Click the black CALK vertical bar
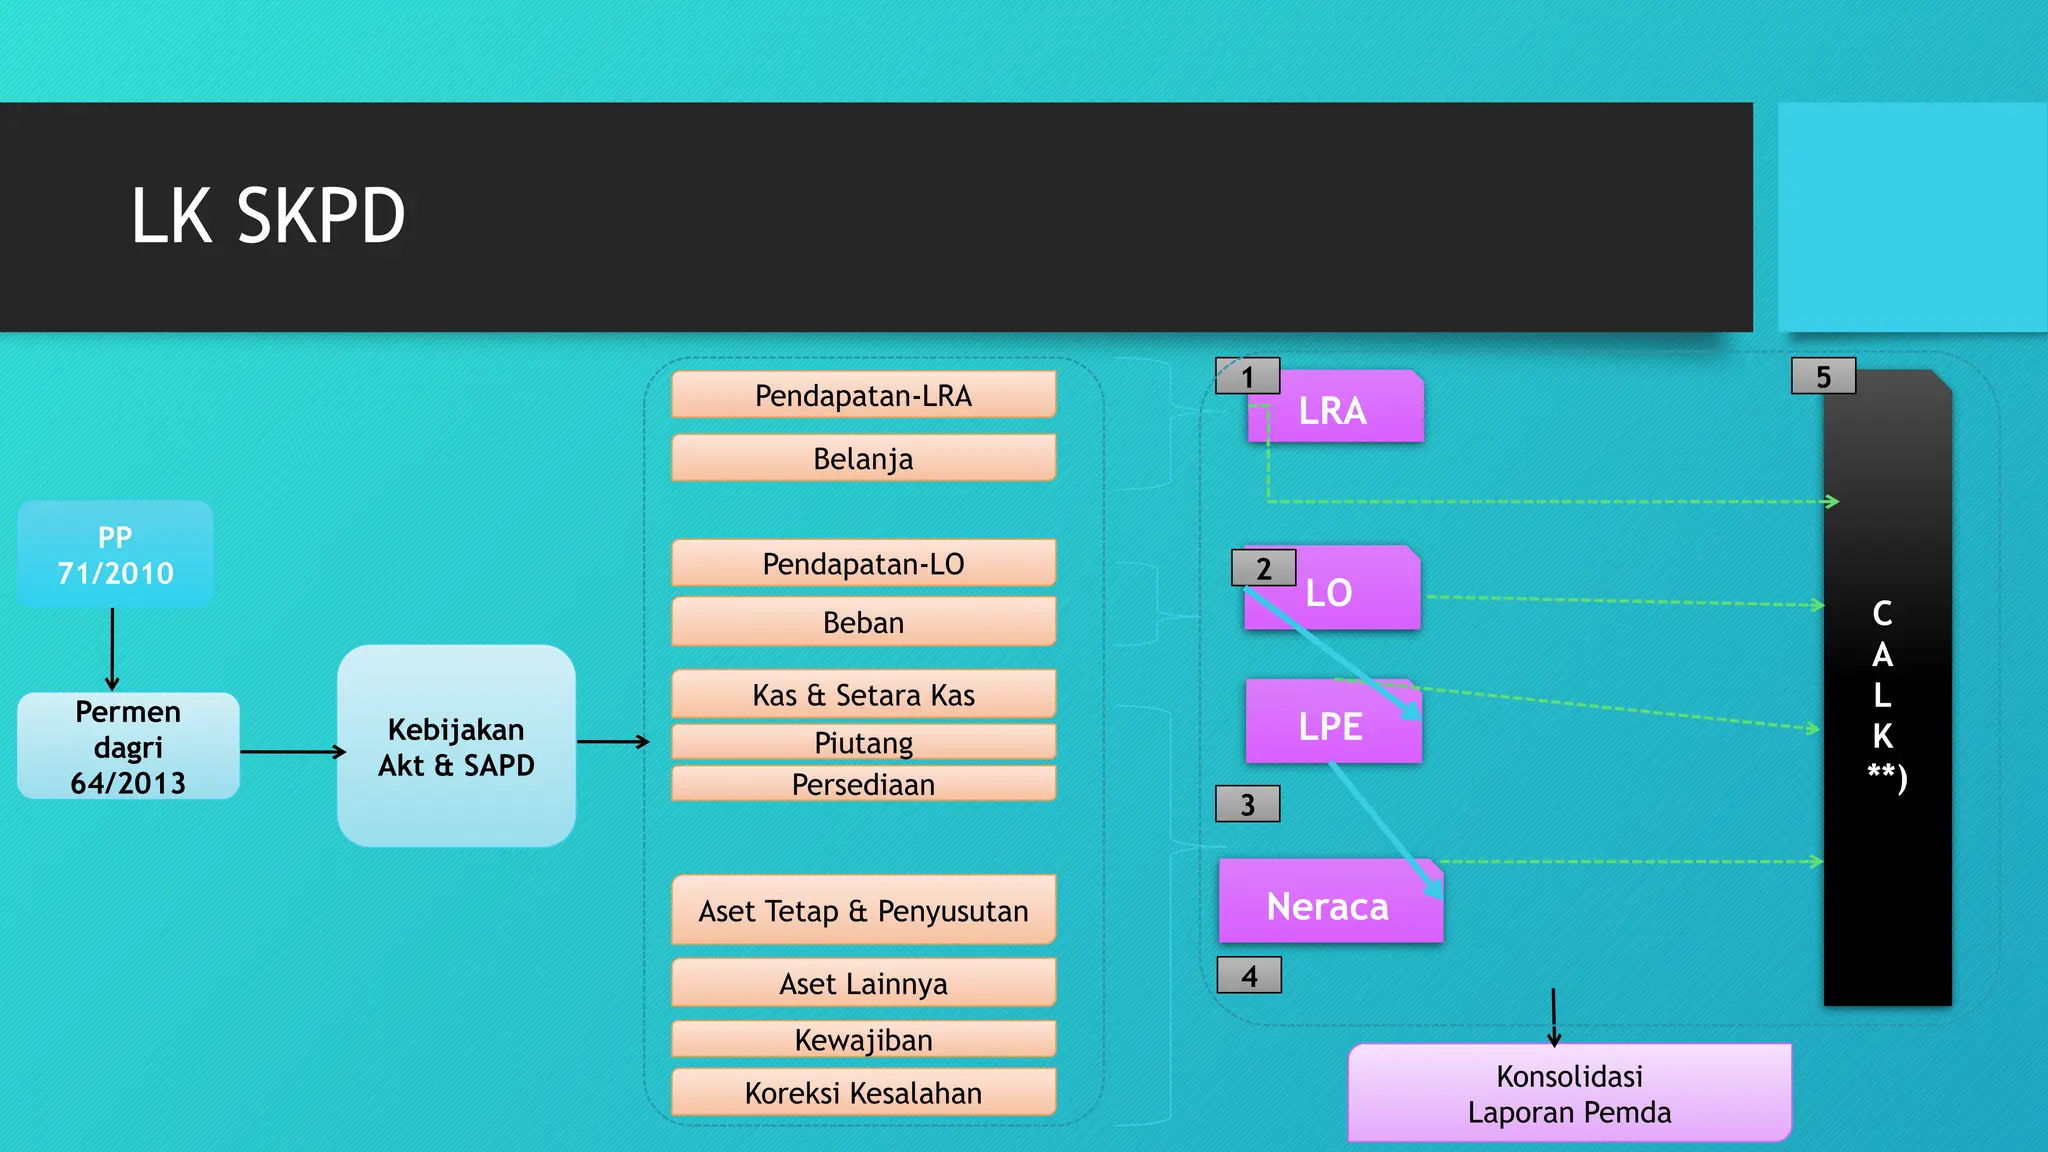Screen dimensions: 2048x1152 pyautogui.click(x=1887, y=690)
